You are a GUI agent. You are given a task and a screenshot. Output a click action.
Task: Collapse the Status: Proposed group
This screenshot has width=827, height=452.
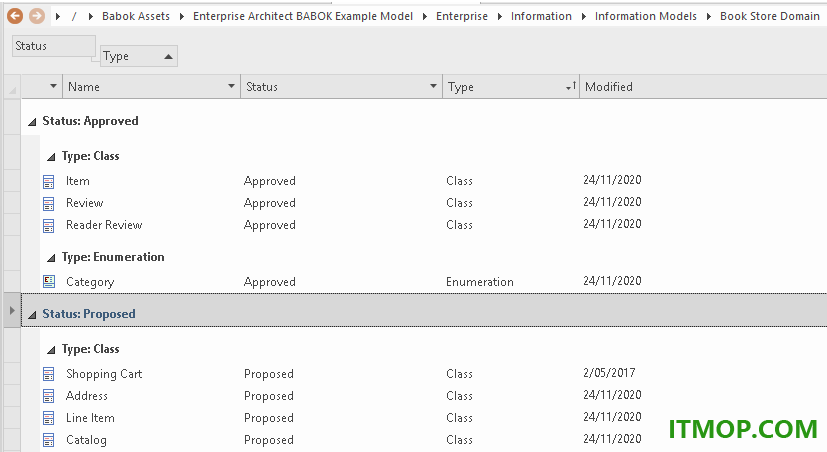(32, 315)
